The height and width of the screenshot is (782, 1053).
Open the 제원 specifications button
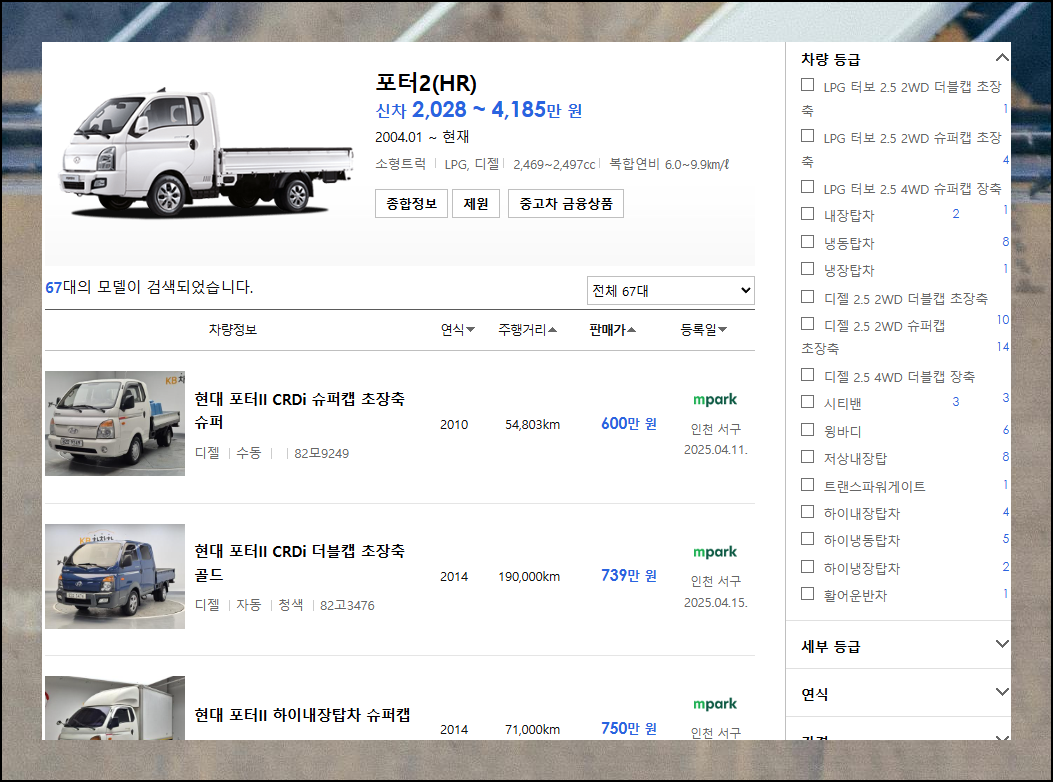475,204
